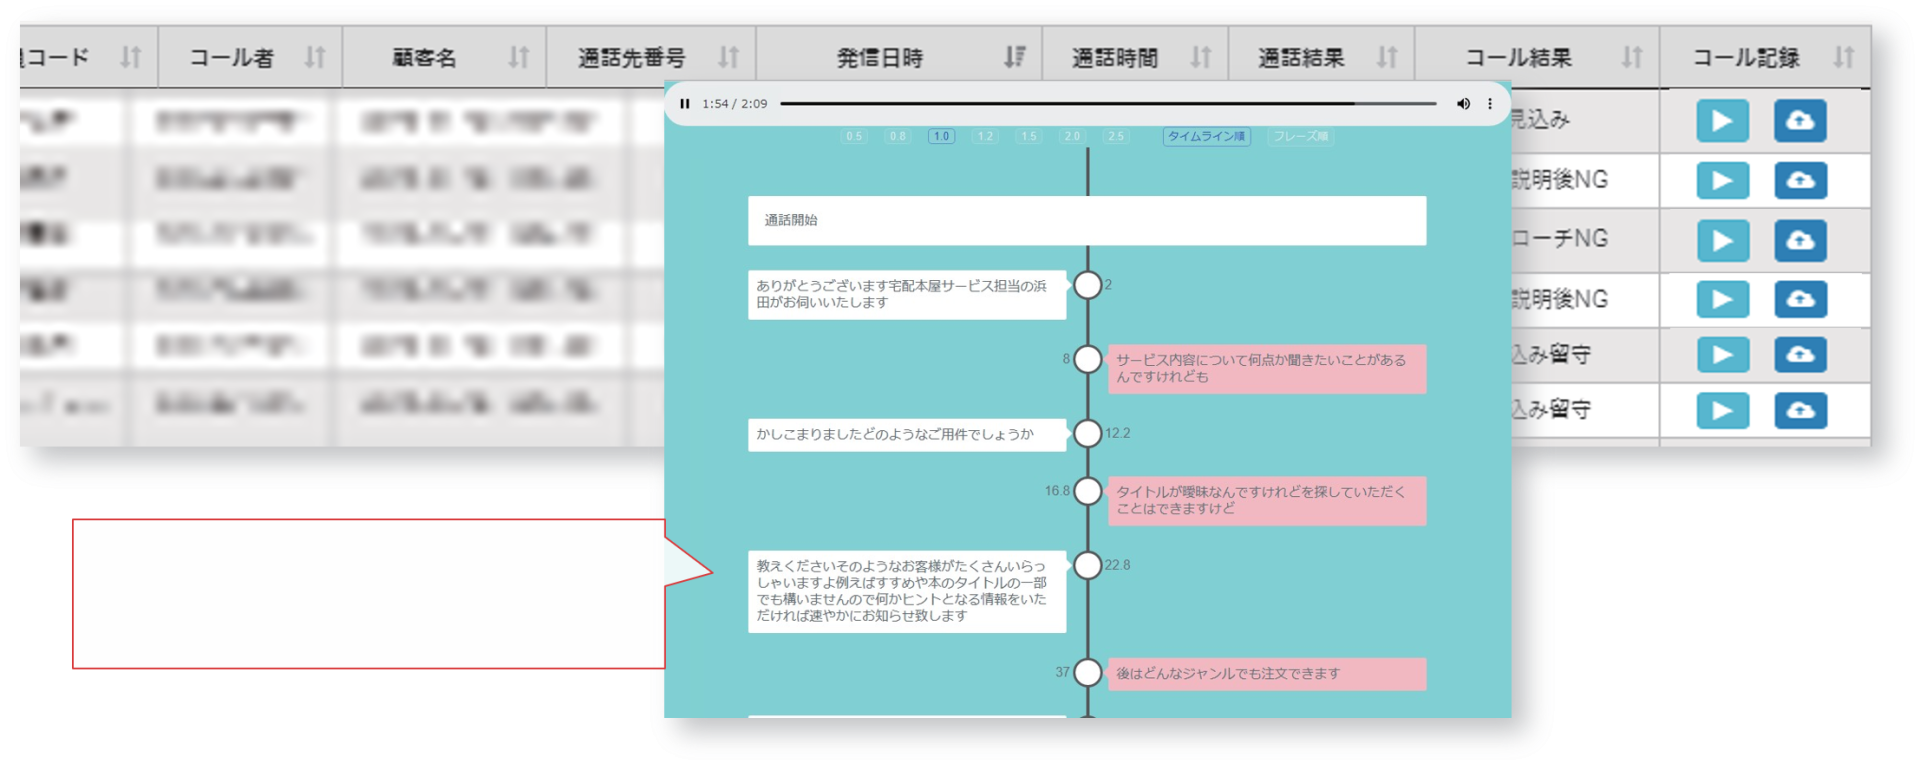Screen dimensions: 1920x770
Task: Download the first row's call recording
Action: pyautogui.click(x=1800, y=121)
